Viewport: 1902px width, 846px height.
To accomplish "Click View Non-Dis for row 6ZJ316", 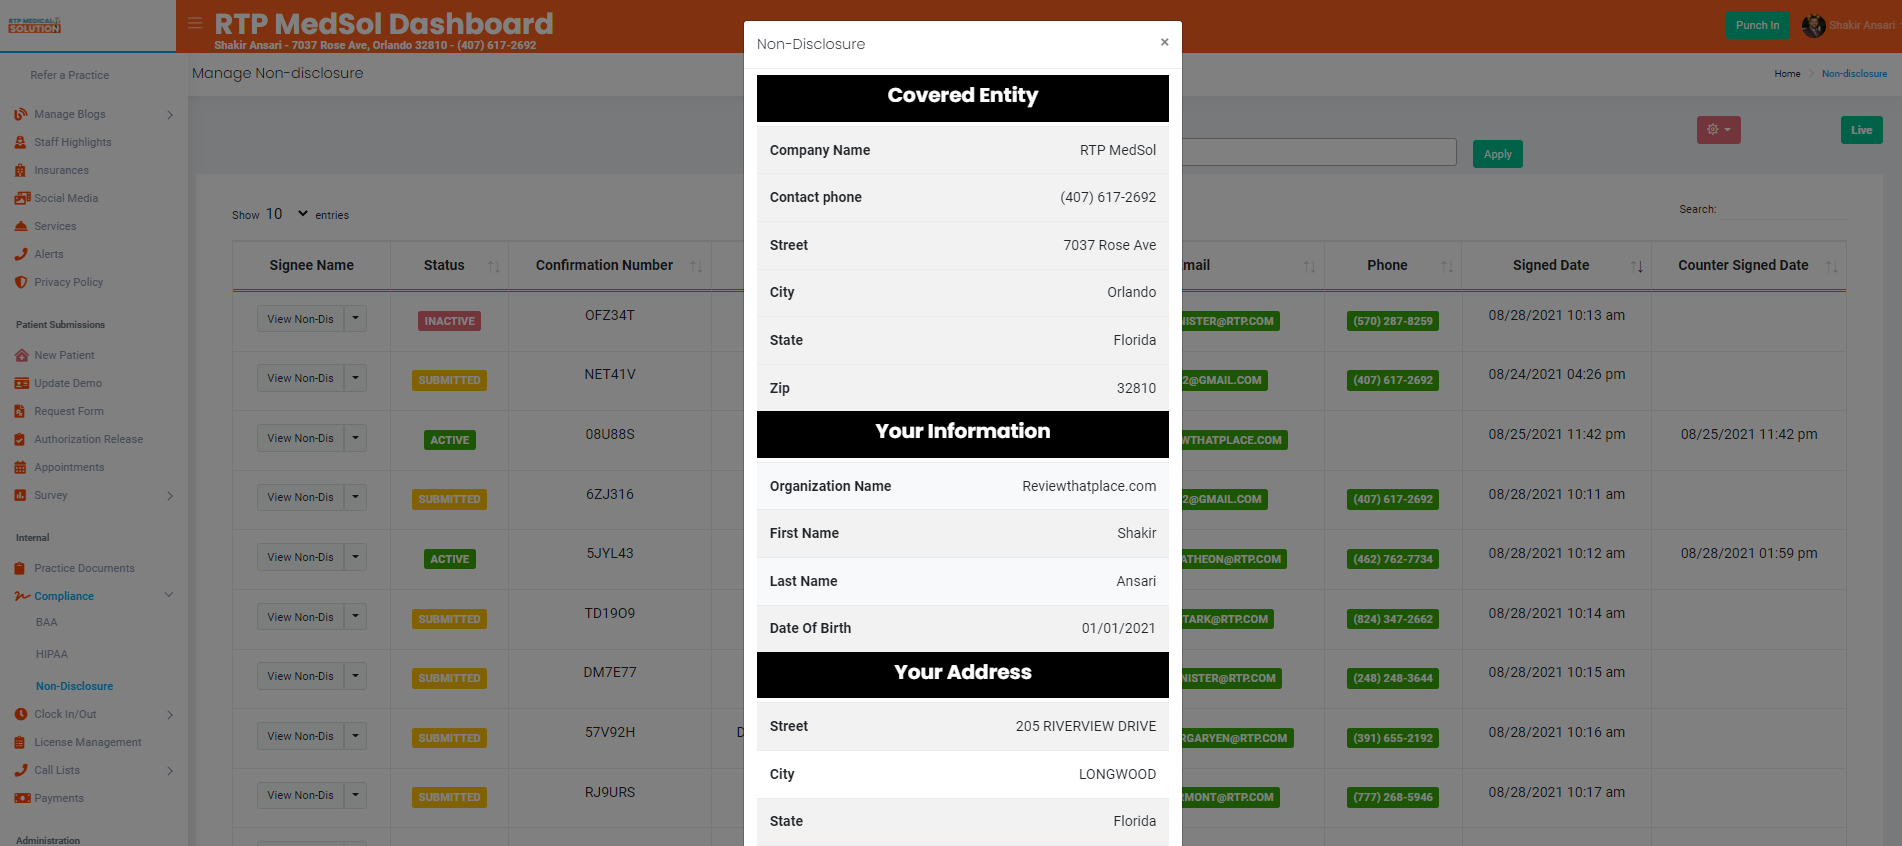I will (x=300, y=497).
